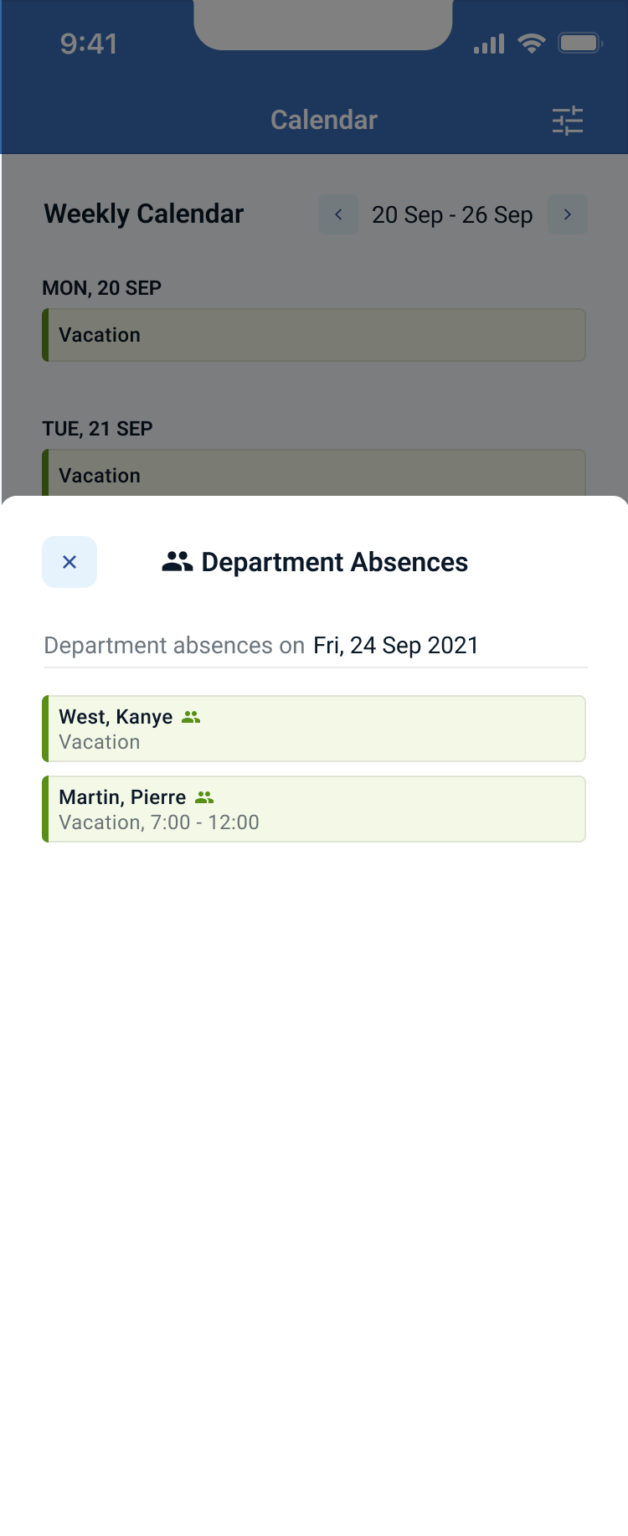Tap the Wi-Fi icon in the status bar
The width and height of the screenshot is (628, 1536).
[531, 43]
